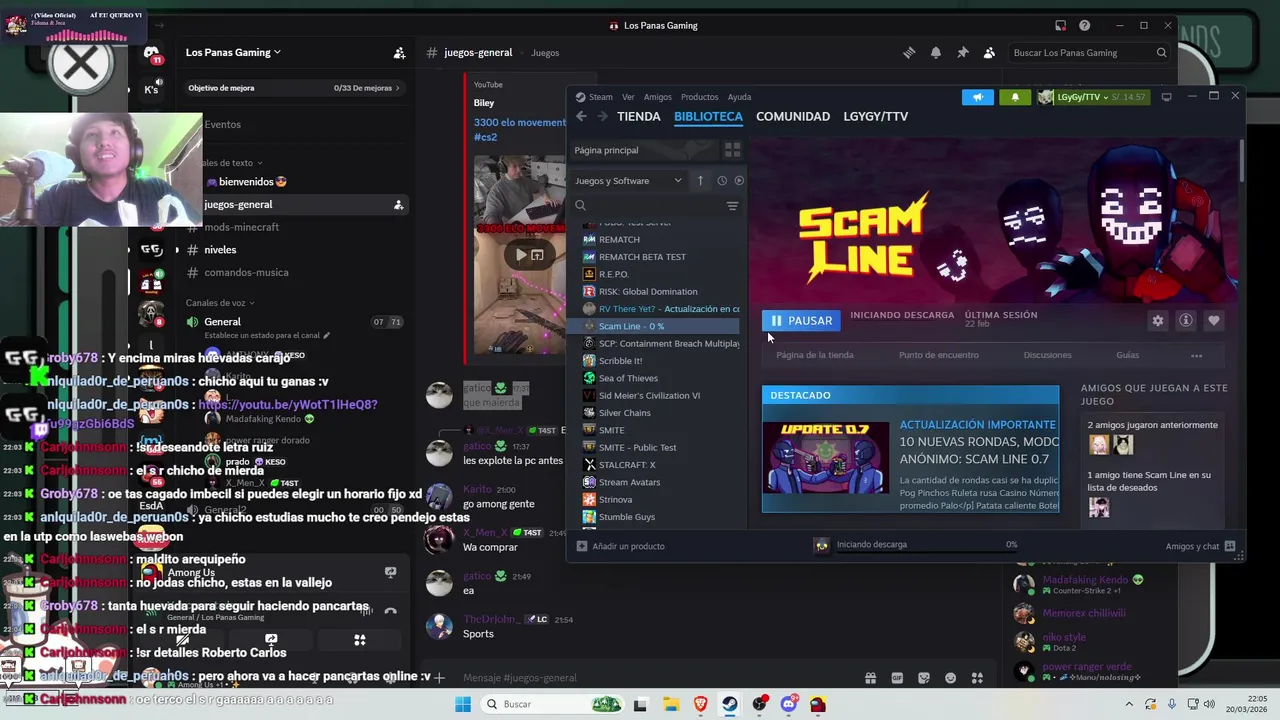Open sticker picker in Discord
Screen dimensions: 1280x720
pos(924,678)
